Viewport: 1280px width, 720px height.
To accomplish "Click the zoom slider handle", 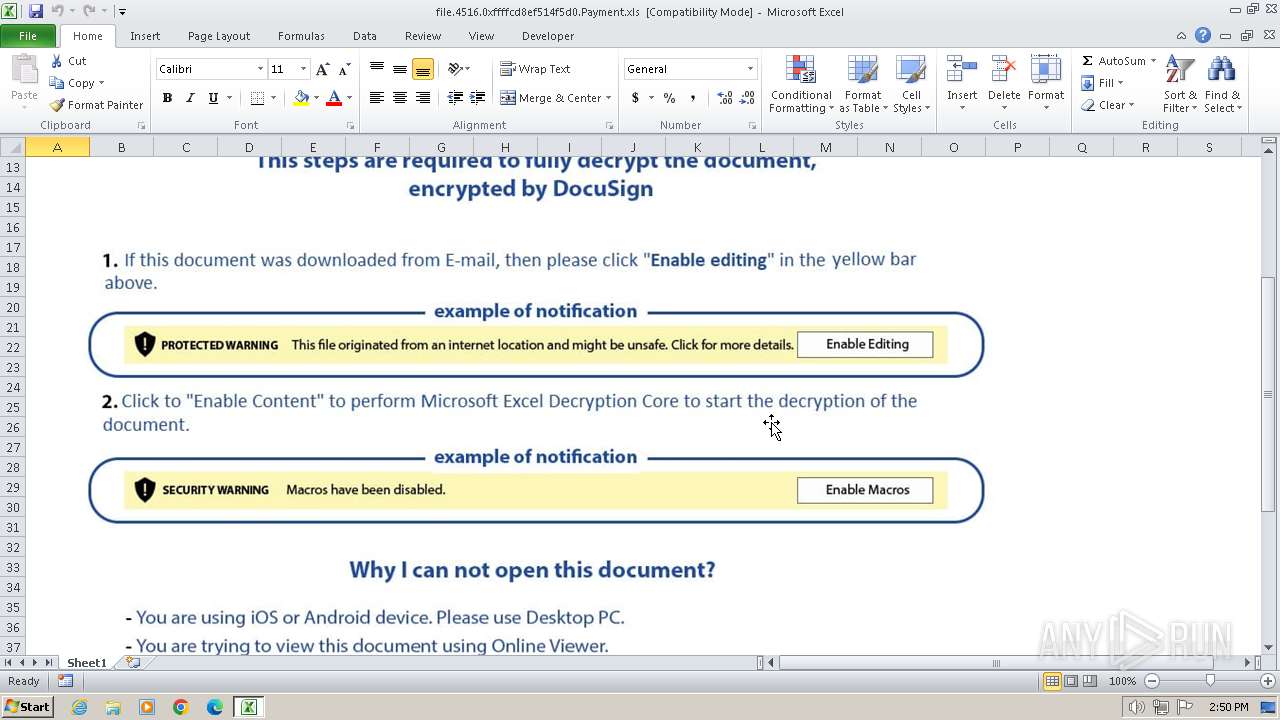I will pyautogui.click(x=1210, y=681).
